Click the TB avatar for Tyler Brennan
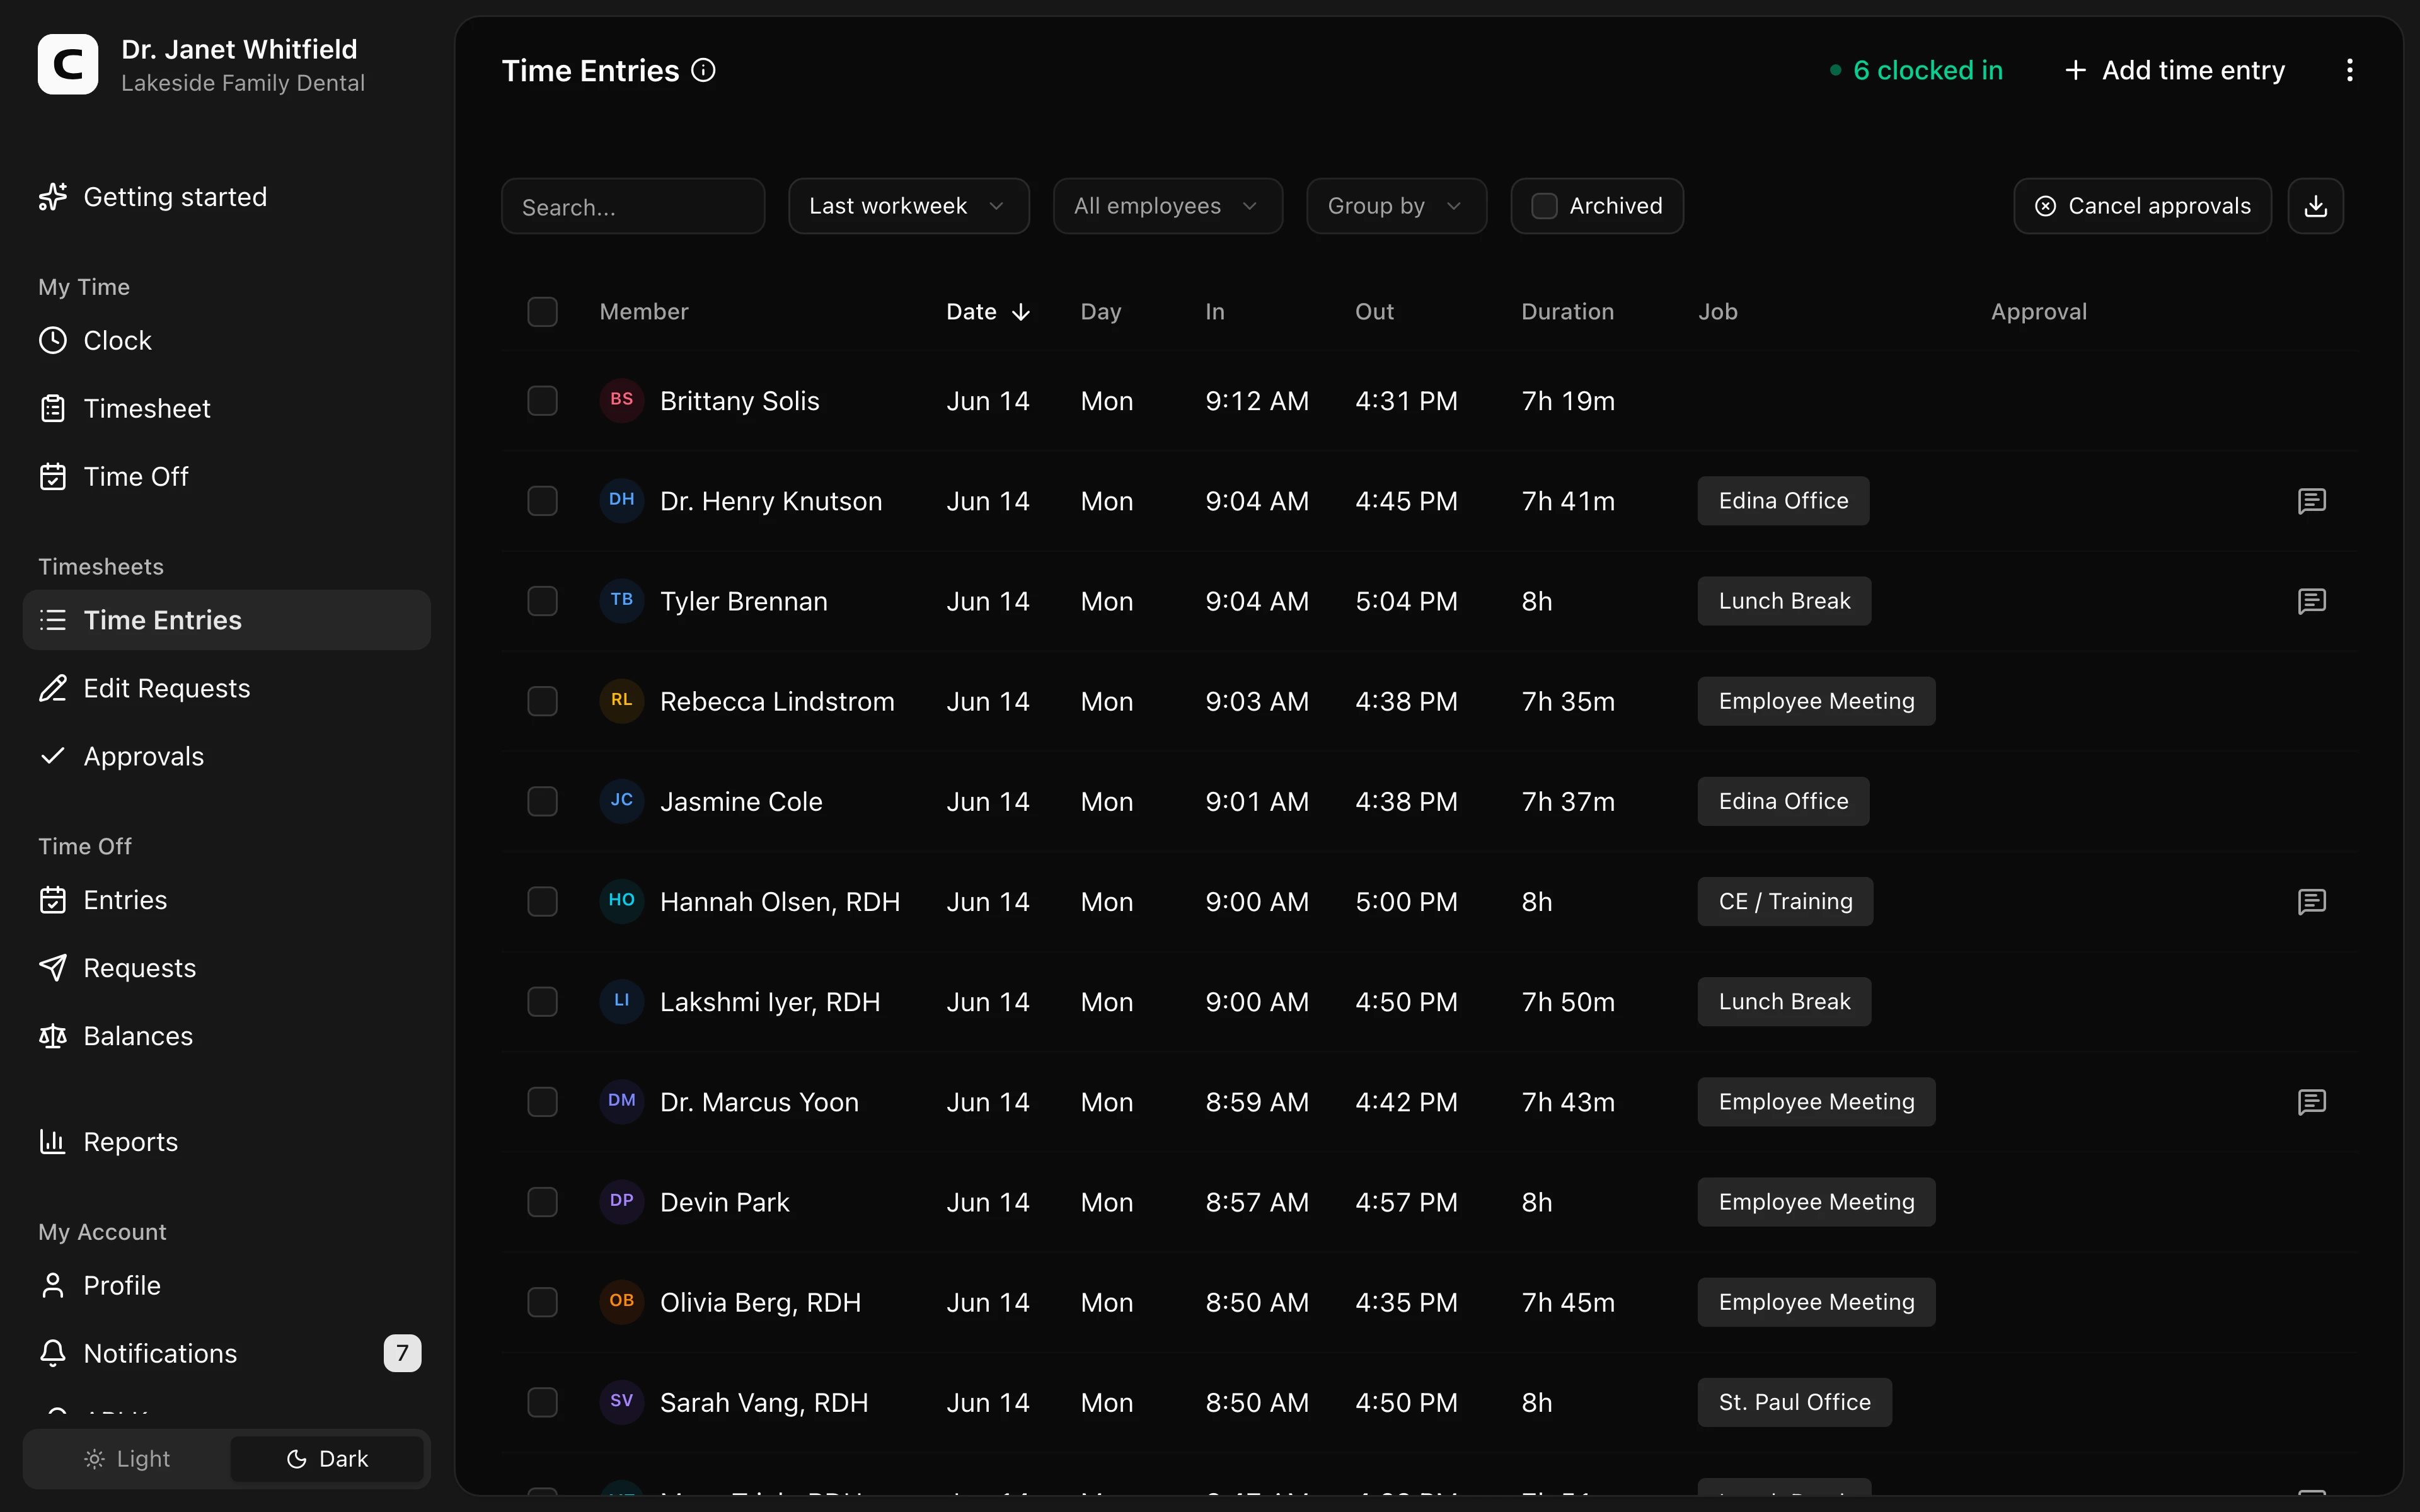The height and width of the screenshot is (1512, 2420). pyautogui.click(x=622, y=600)
